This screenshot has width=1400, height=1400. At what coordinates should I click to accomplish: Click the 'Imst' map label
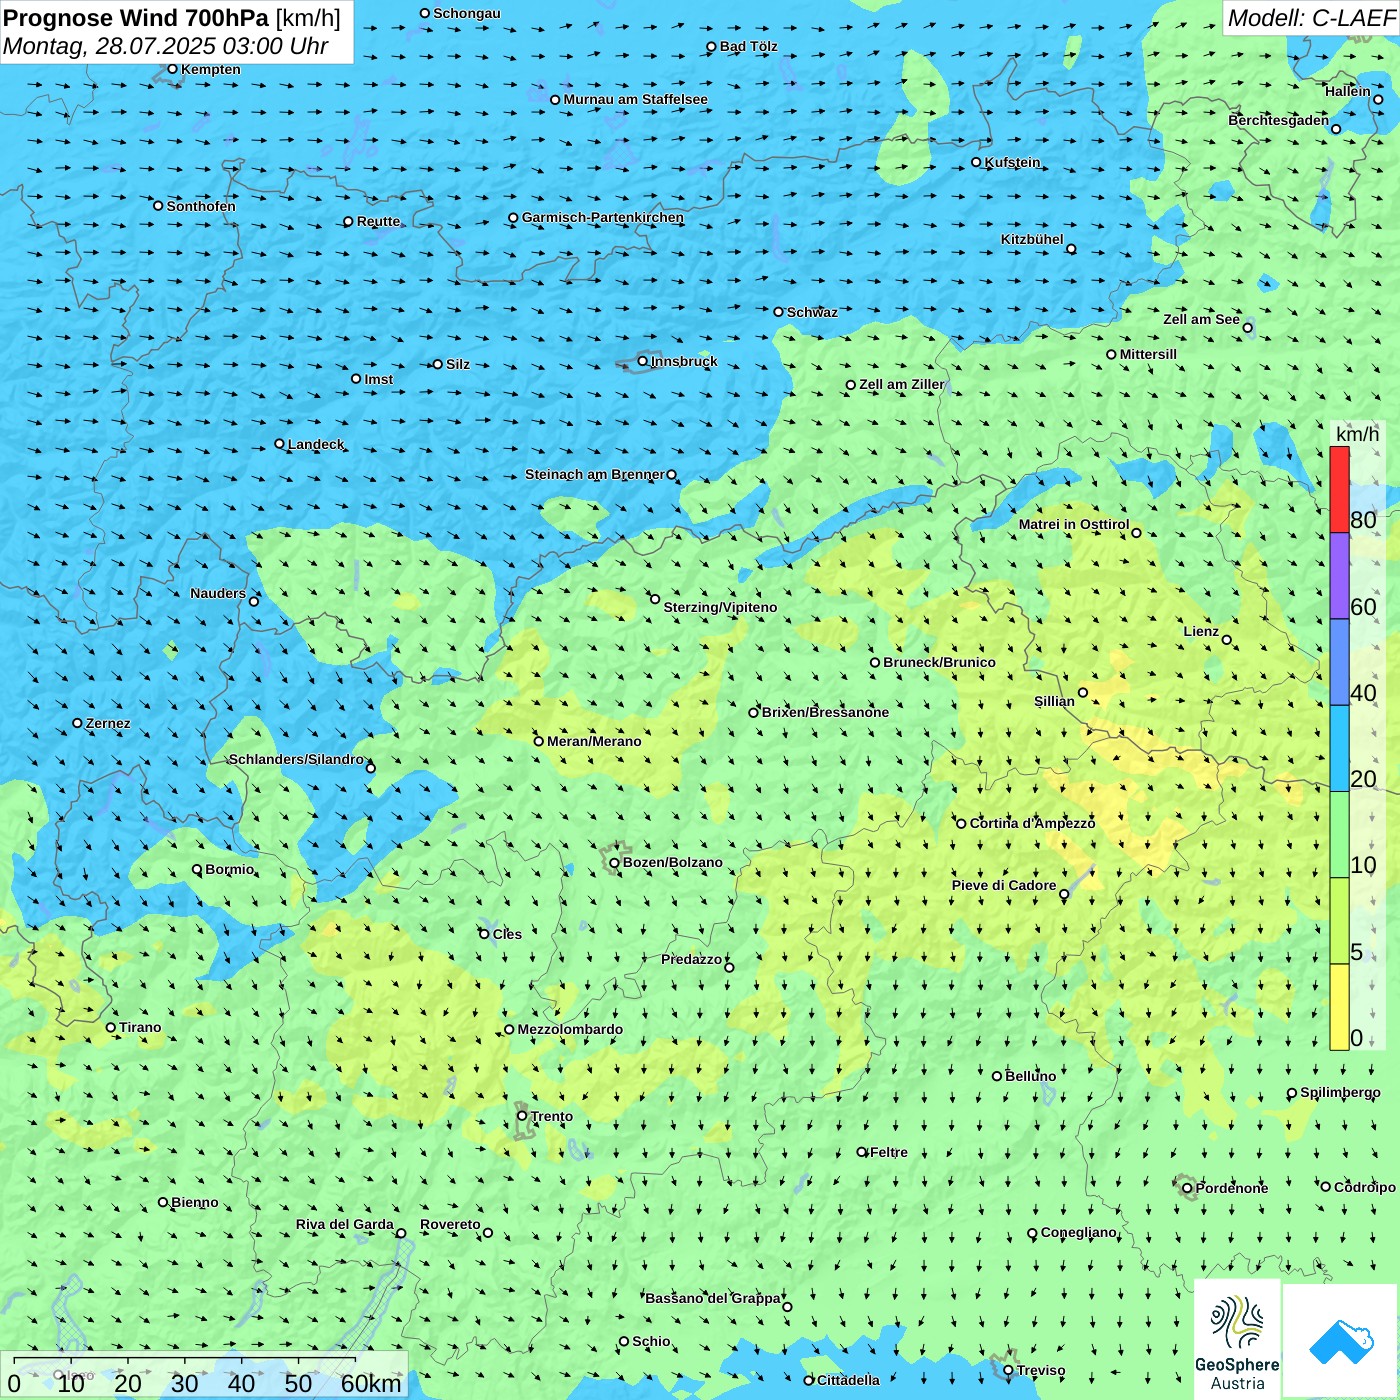pyautogui.click(x=379, y=379)
